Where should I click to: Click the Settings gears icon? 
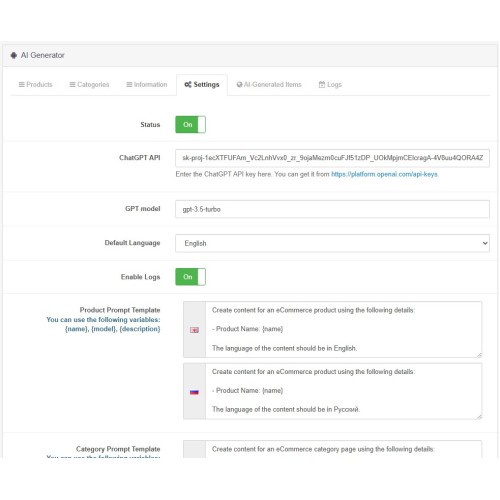[x=188, y=85]
